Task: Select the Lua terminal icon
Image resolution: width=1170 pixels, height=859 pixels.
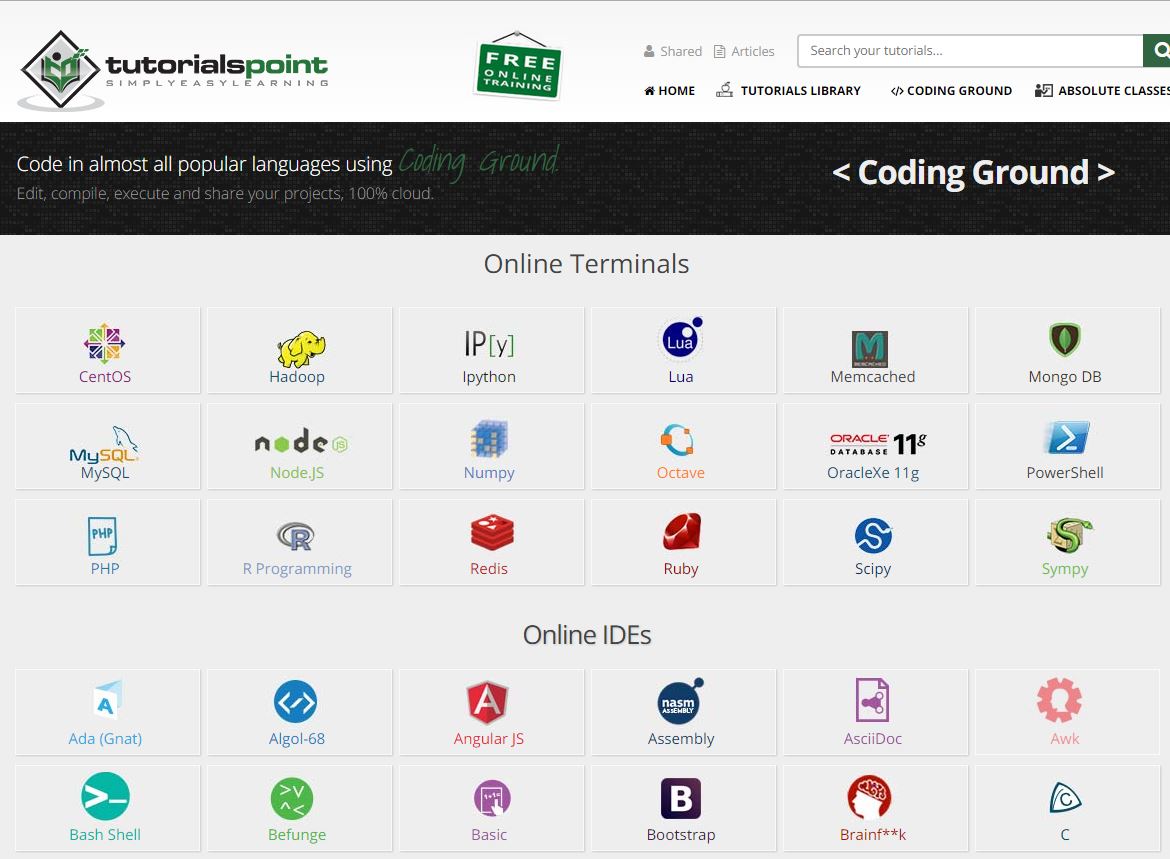Action: coord(682,340)
